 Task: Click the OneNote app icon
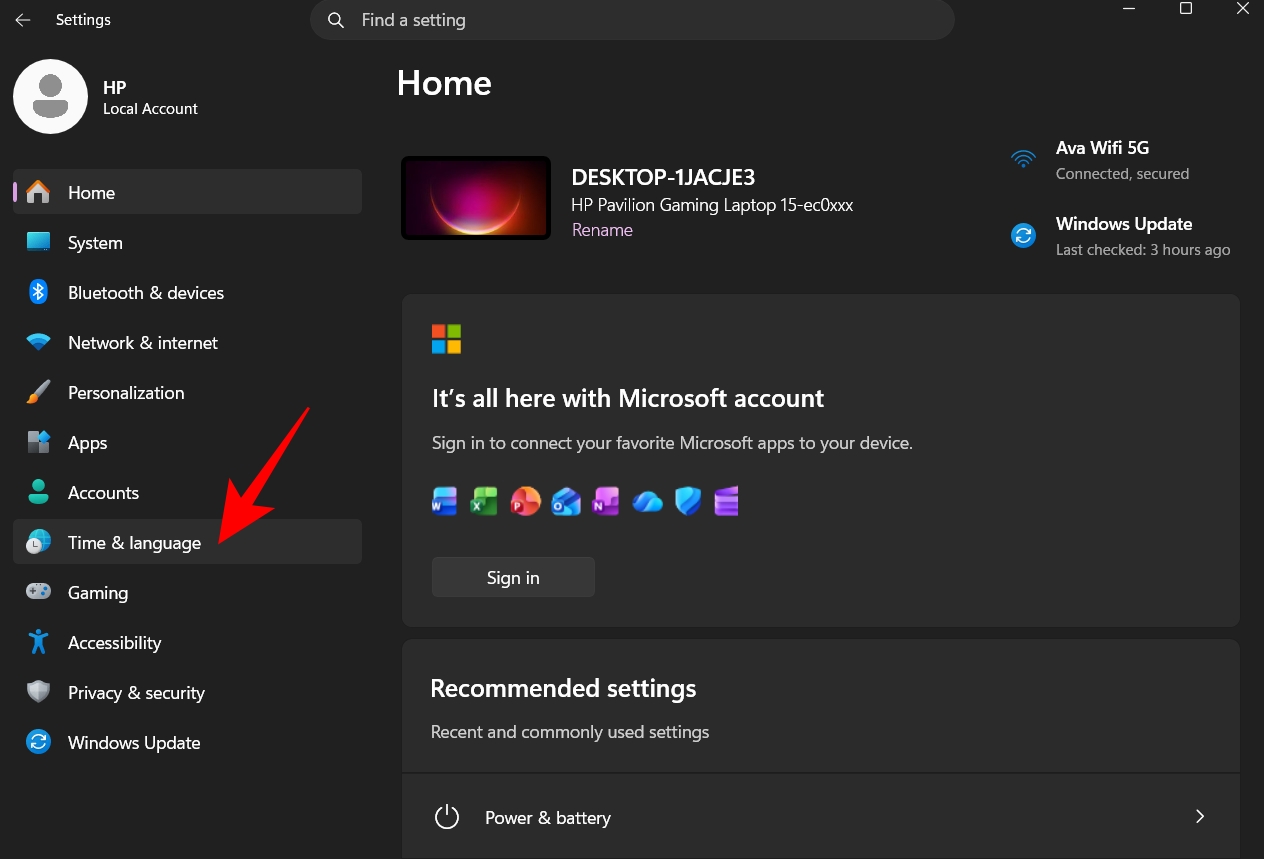tap(606, 501)
